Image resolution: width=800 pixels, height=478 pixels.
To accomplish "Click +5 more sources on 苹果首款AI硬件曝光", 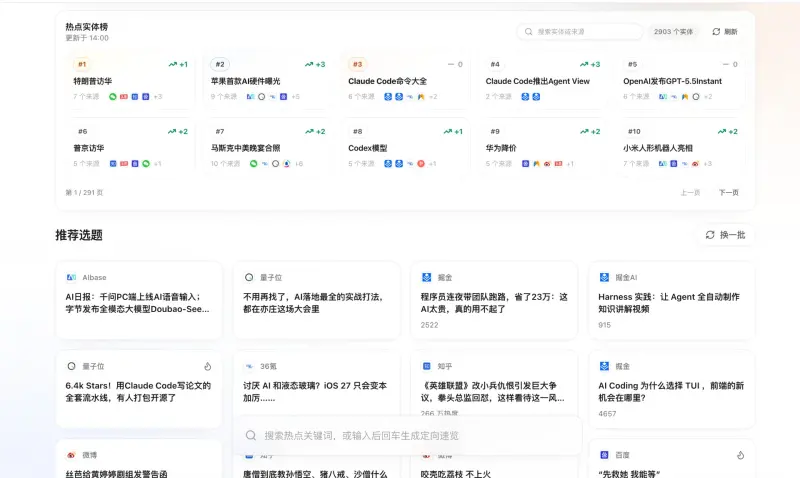I will coord(295,96).
